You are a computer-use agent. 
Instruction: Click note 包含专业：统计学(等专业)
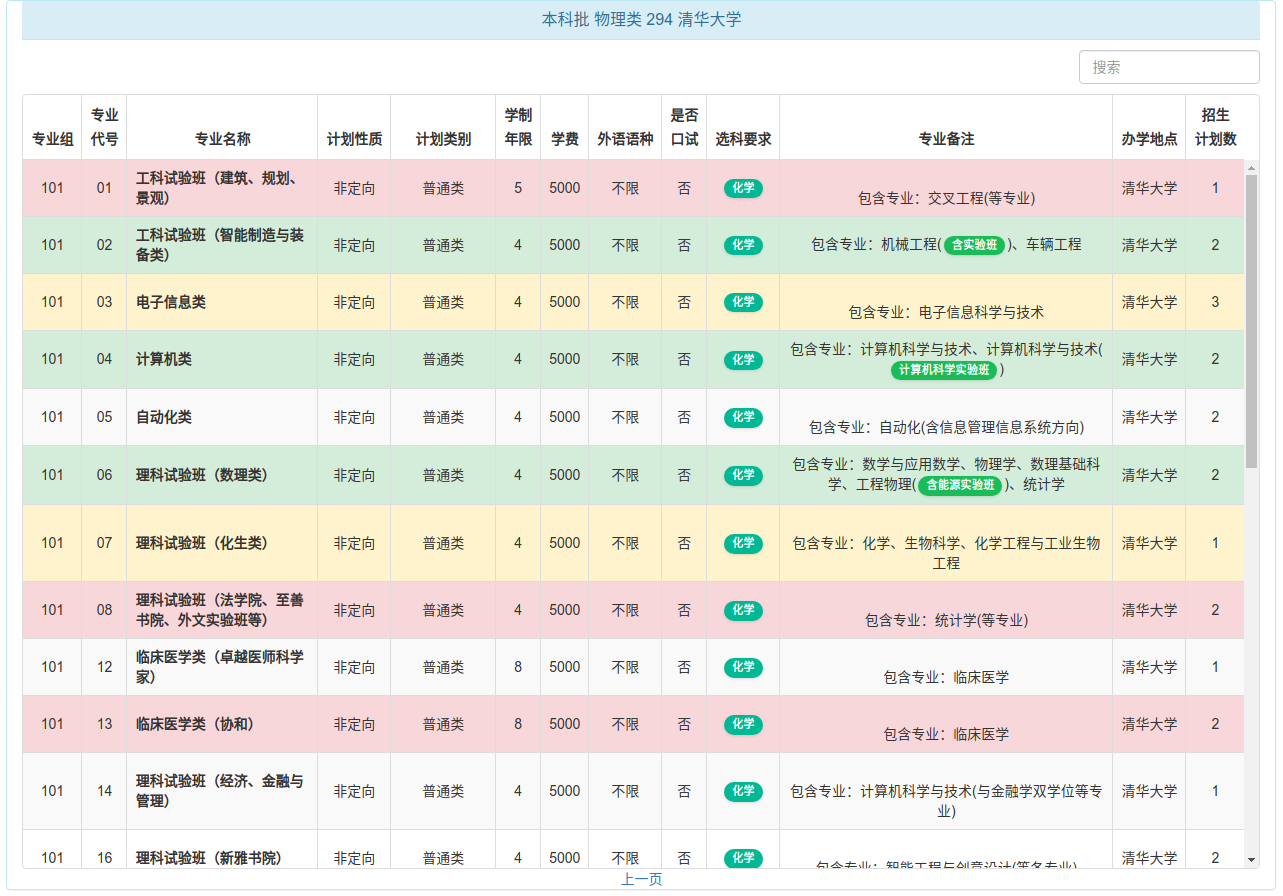click(946, 620)
